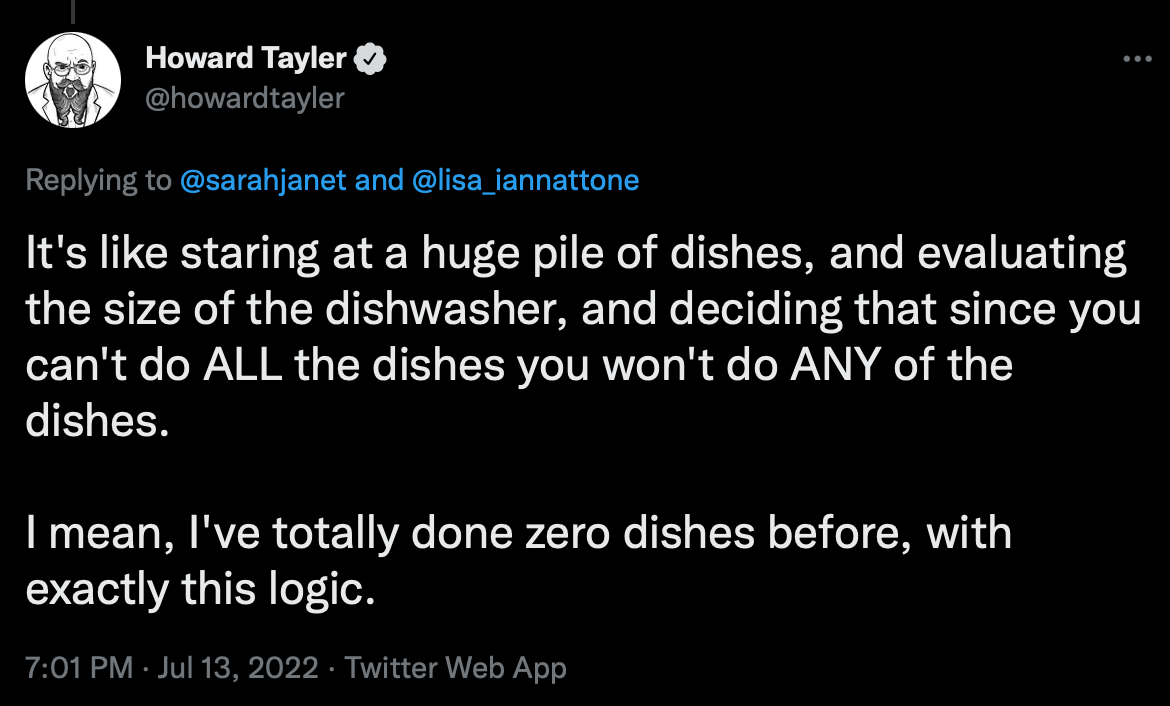1170x706 pixels.
Task: Click the 'Replying to' label
Action: click(x=98, y=180)
